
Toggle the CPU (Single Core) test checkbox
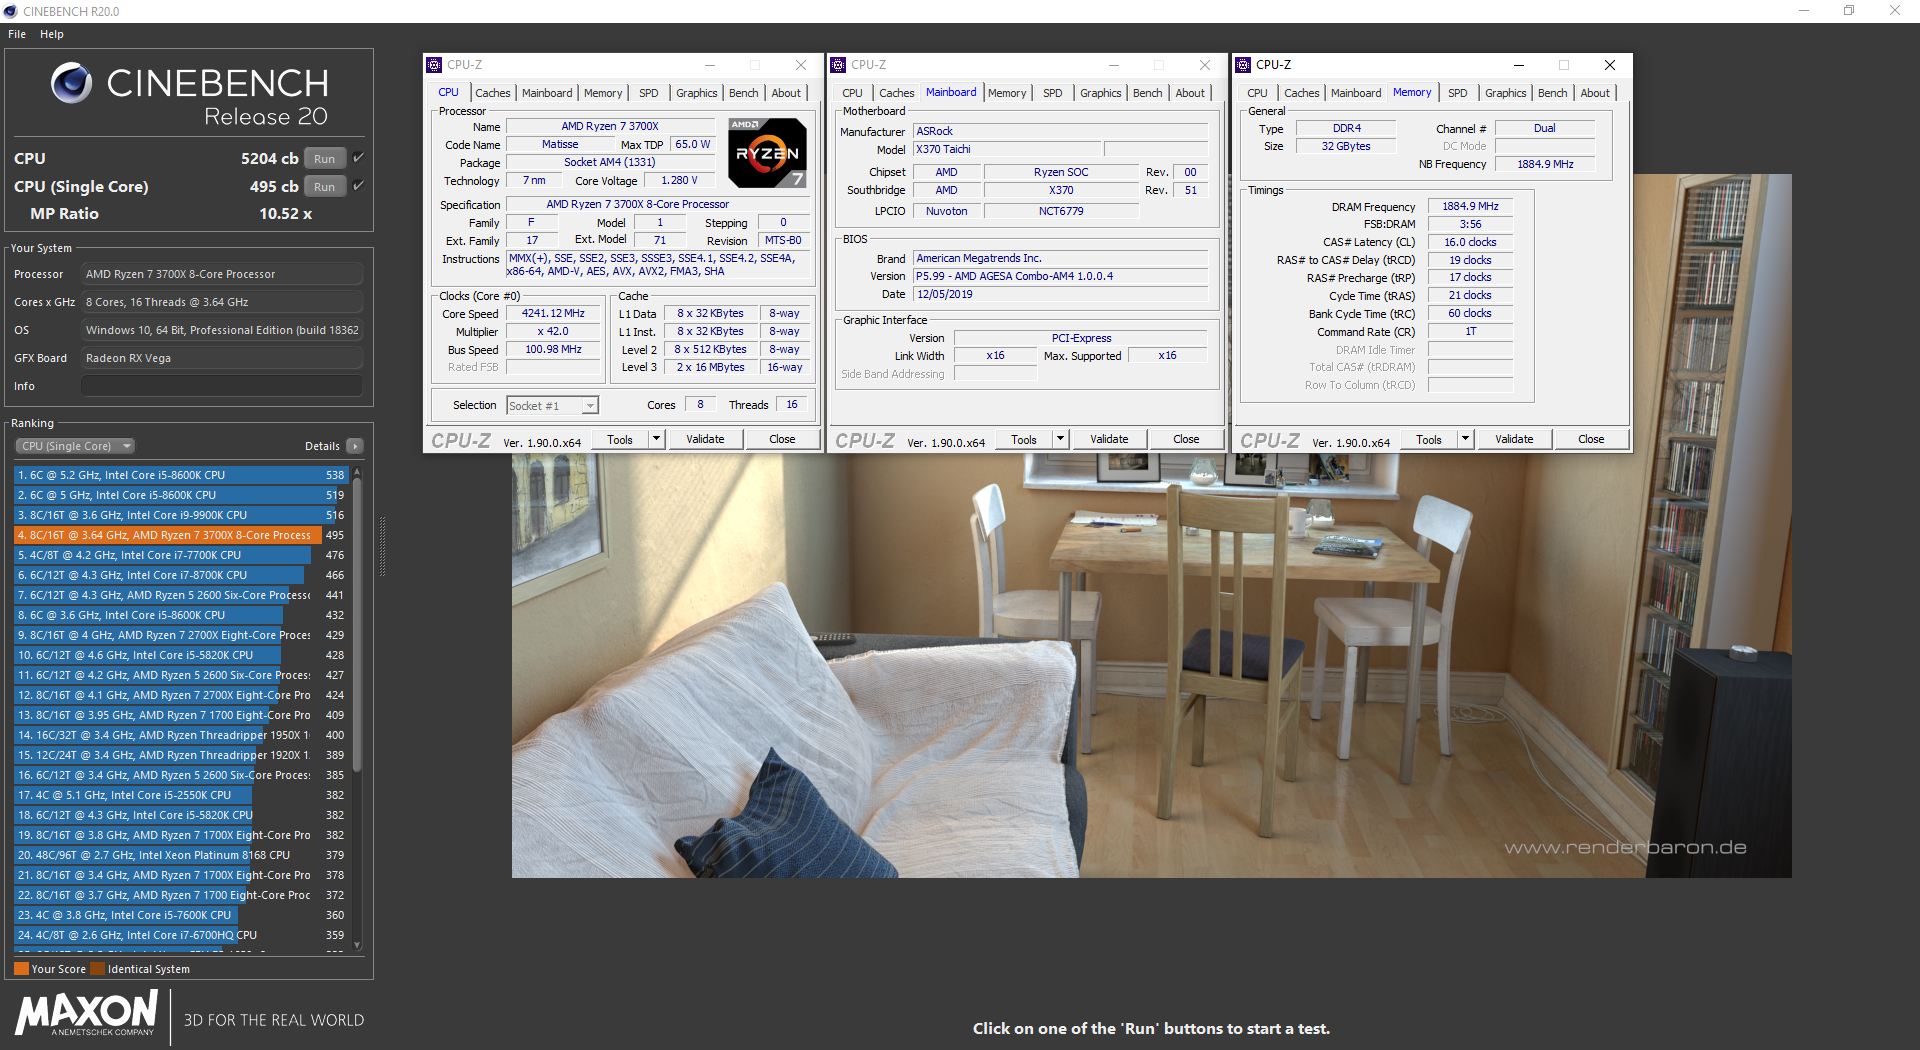click(x=358, y=186)
